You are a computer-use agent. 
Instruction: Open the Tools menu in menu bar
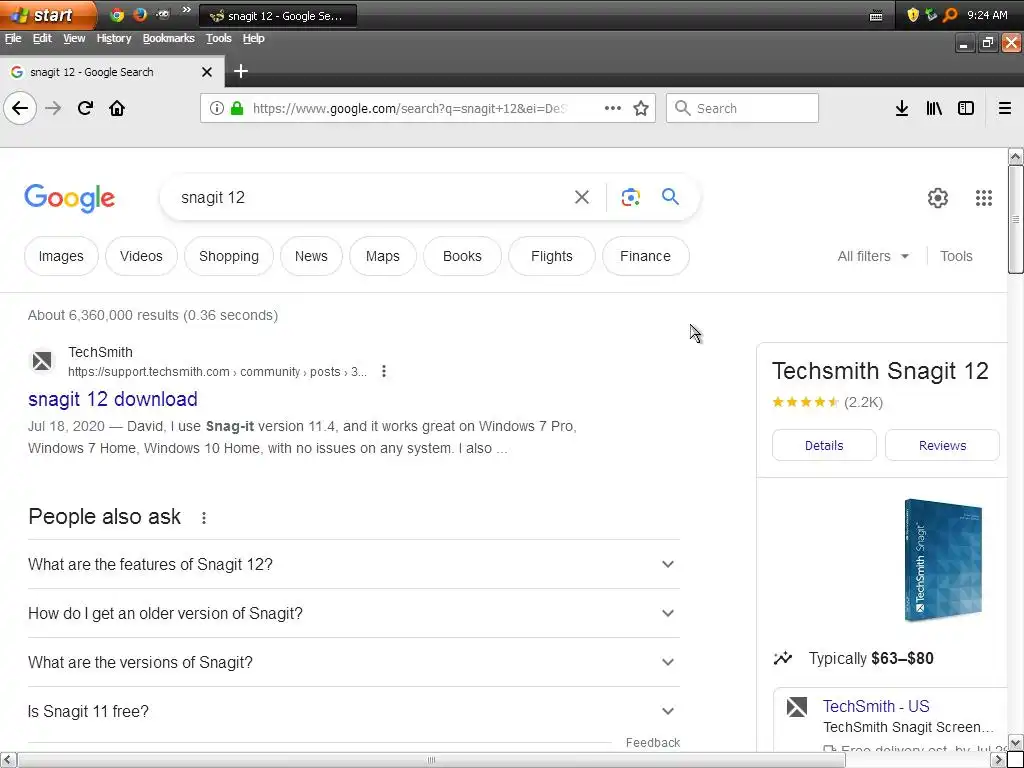tap(219, 39)
